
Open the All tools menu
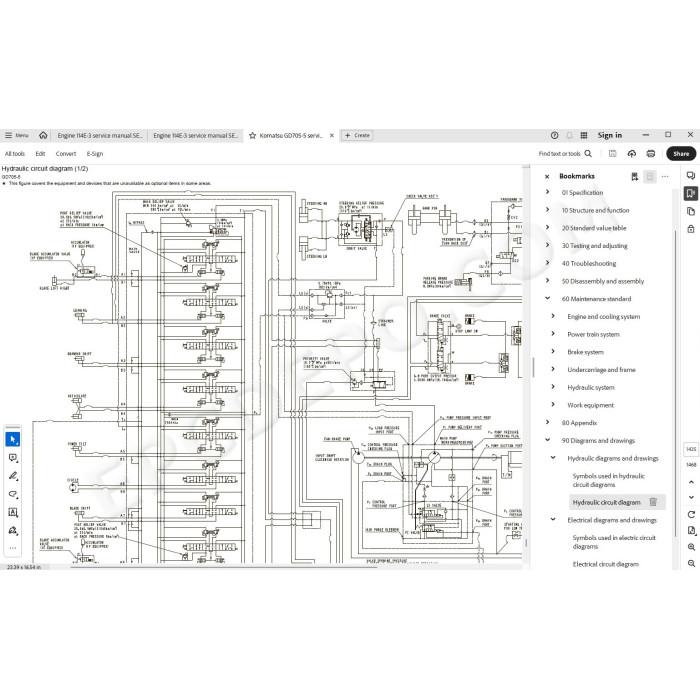pos(15,154)
